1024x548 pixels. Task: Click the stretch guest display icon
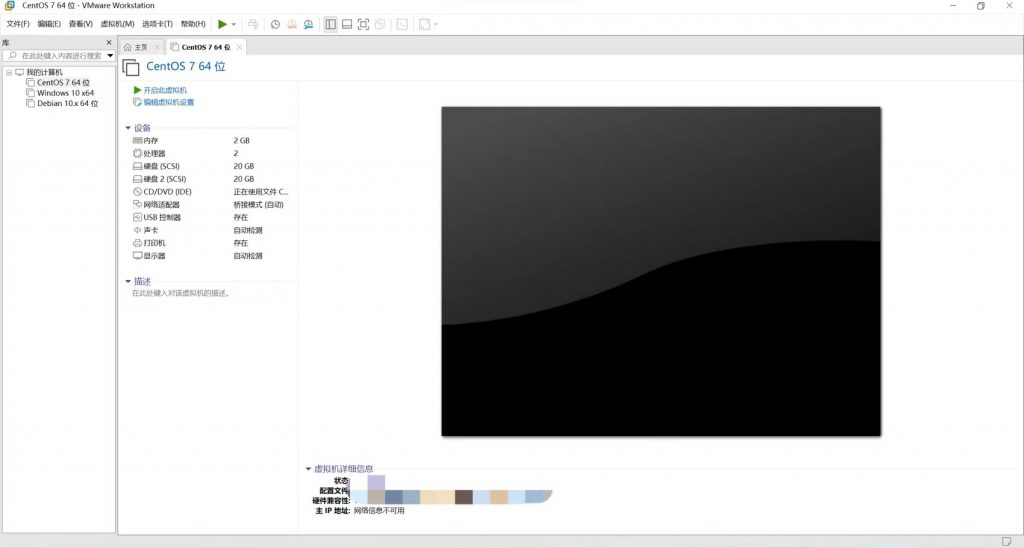tap(424, 24)
